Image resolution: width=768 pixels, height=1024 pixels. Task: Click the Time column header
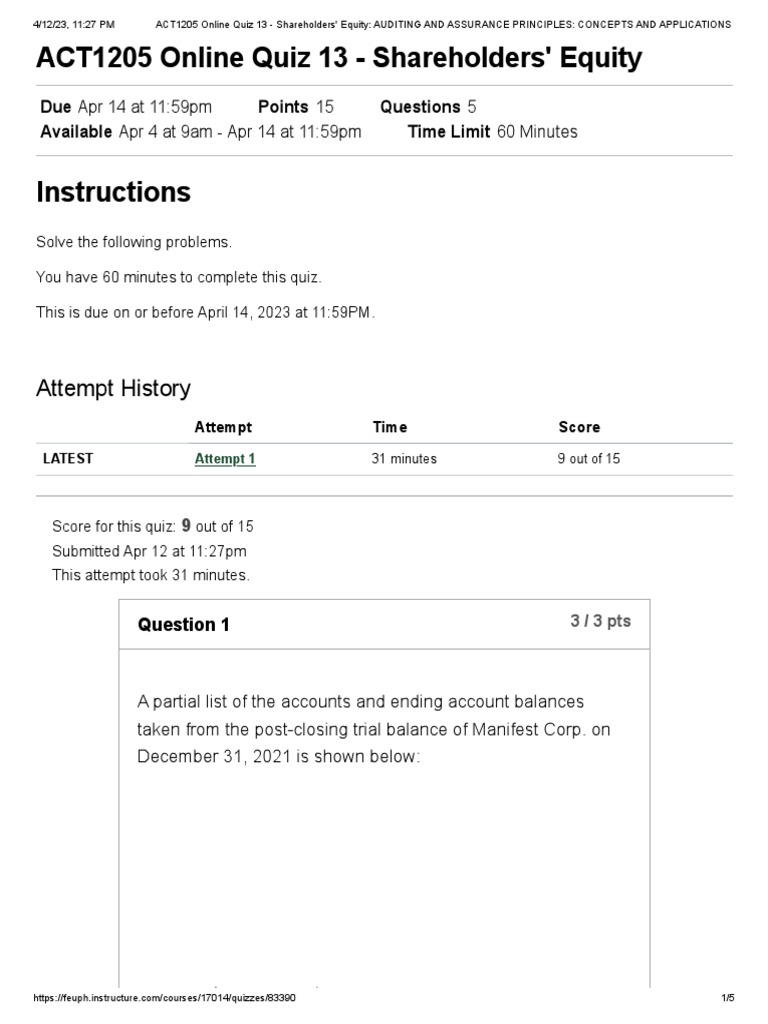390,427
